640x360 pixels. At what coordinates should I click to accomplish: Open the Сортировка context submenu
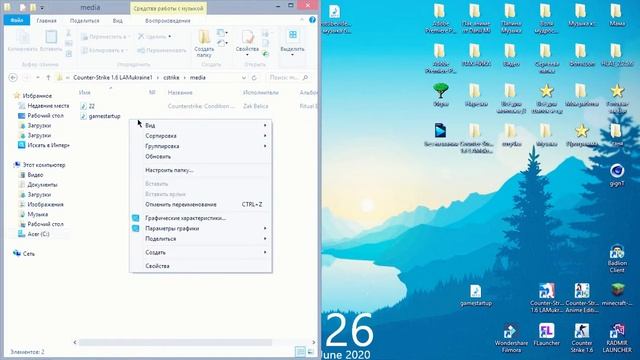(200, 136)
